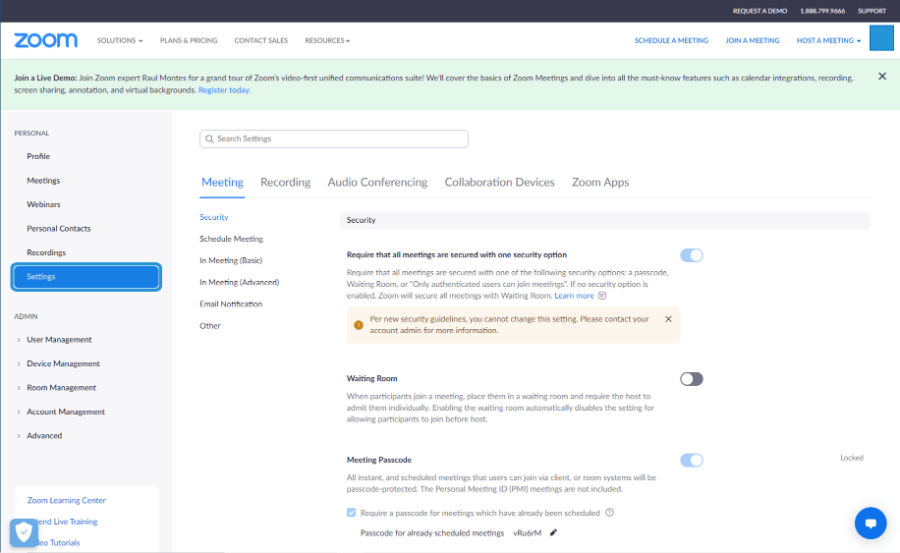This screenshot has width=900, height=553.
Task: Jump to Schedule Meeting section
Action: pos(231,239)
